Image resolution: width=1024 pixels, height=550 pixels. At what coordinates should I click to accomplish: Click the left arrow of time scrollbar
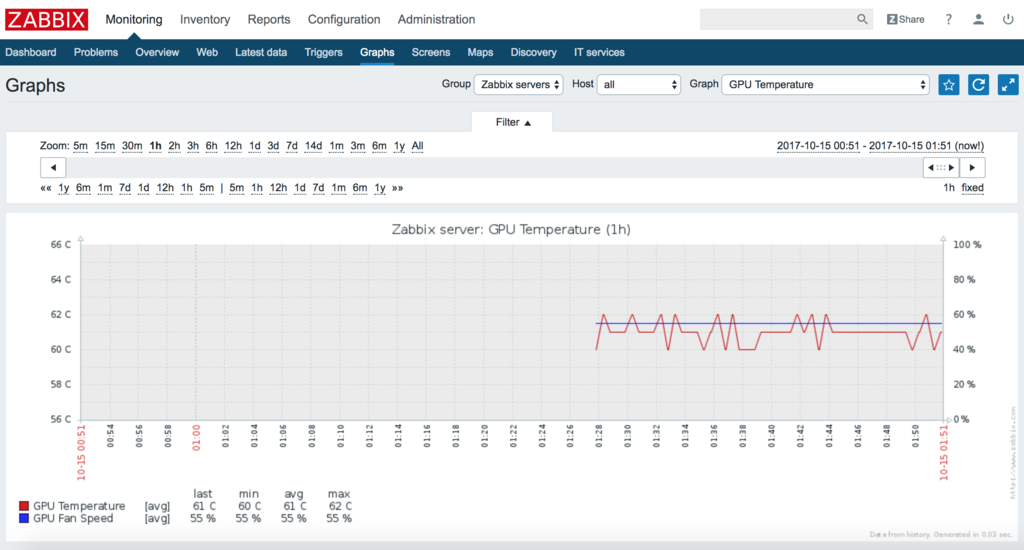(53, 168)
